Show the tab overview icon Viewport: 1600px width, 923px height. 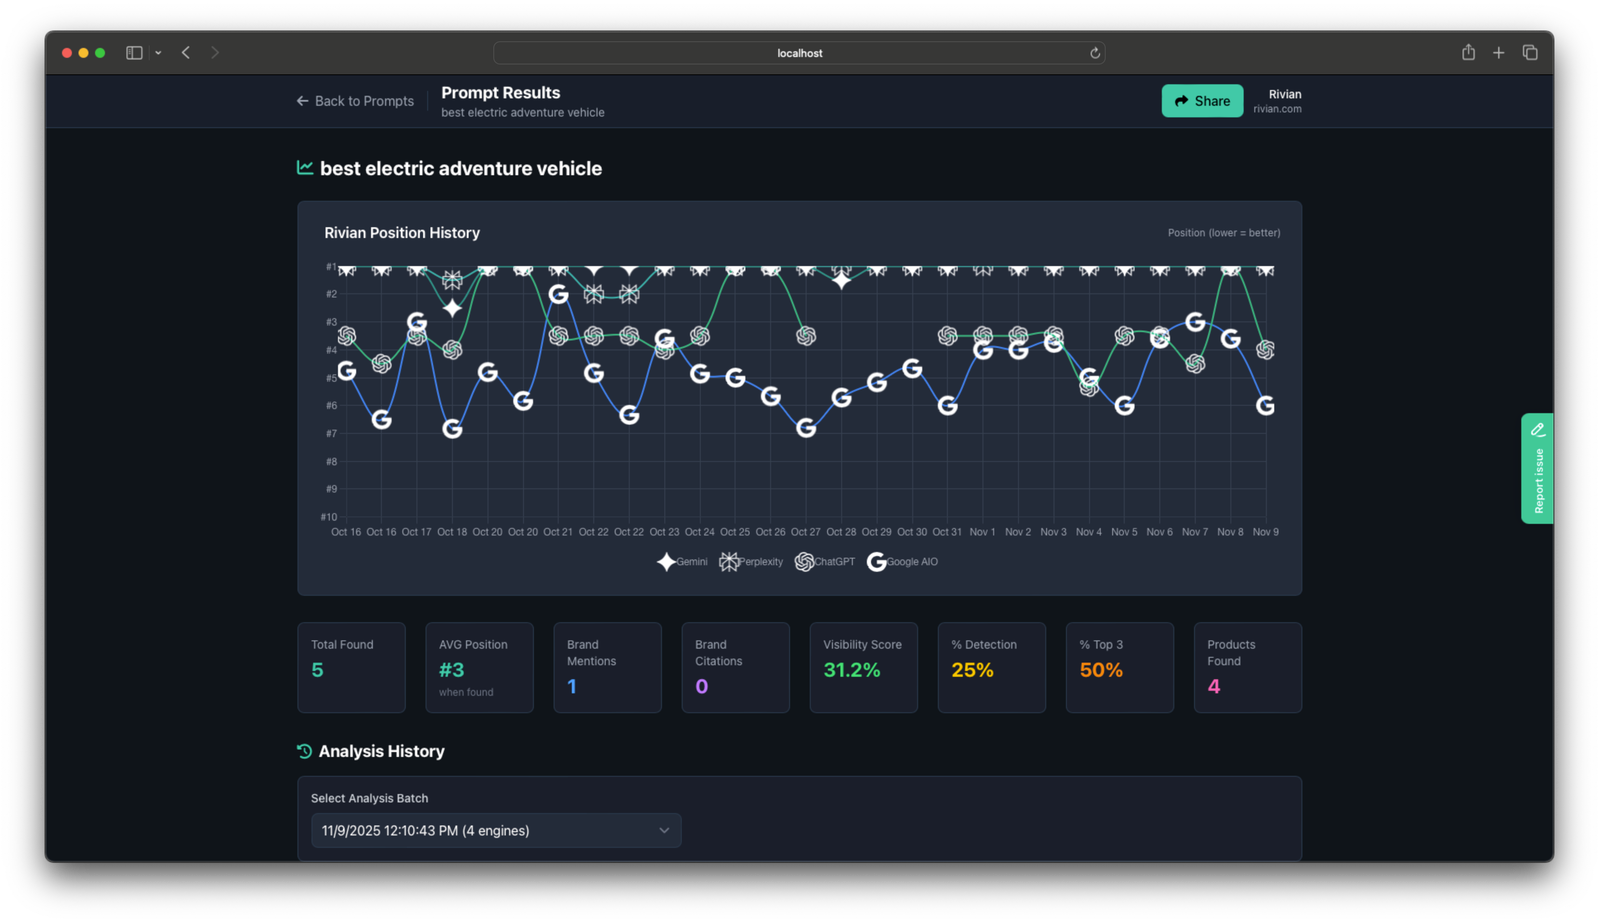1530,53
